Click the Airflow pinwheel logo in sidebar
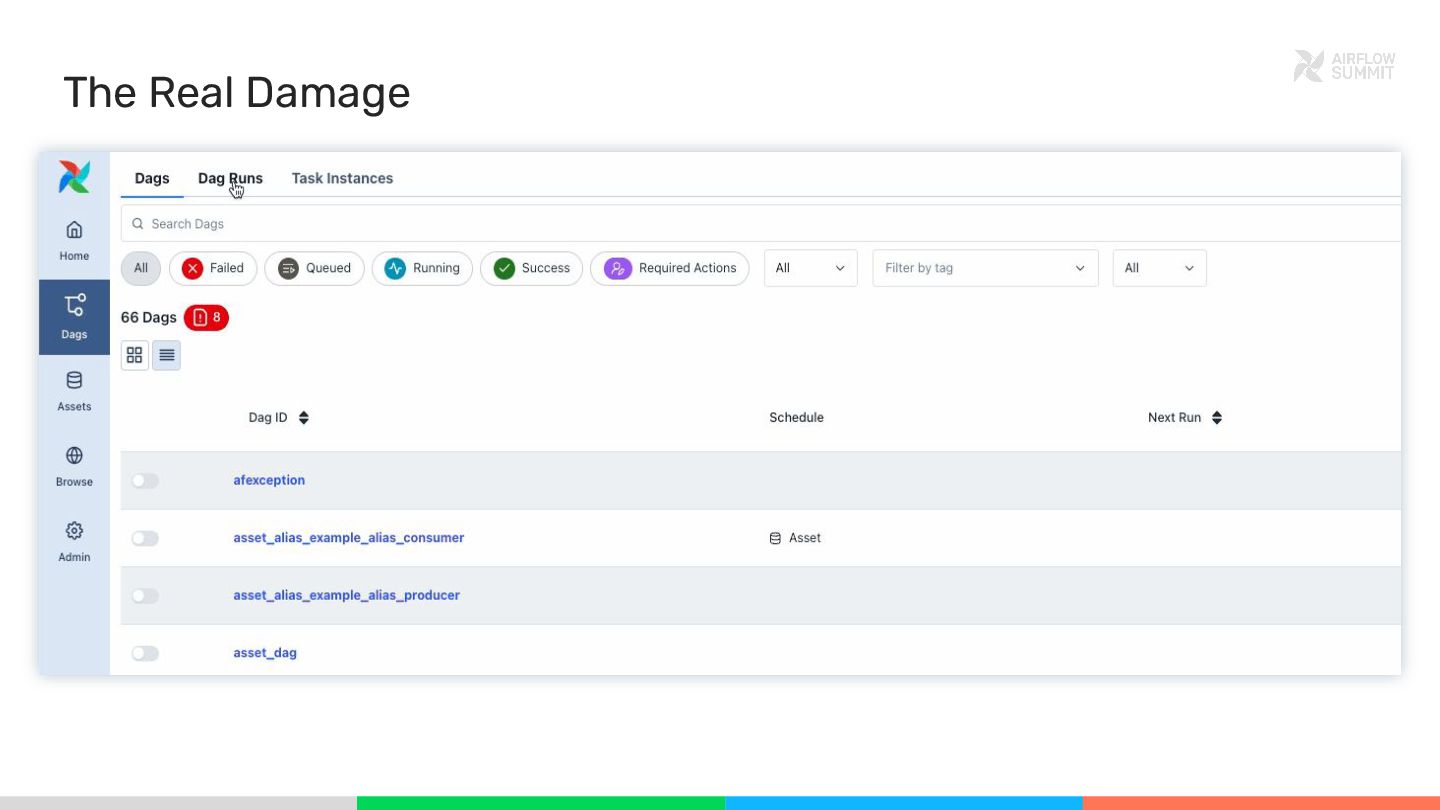This screenshot has height=810, width=1440. [x=74, y=177]
